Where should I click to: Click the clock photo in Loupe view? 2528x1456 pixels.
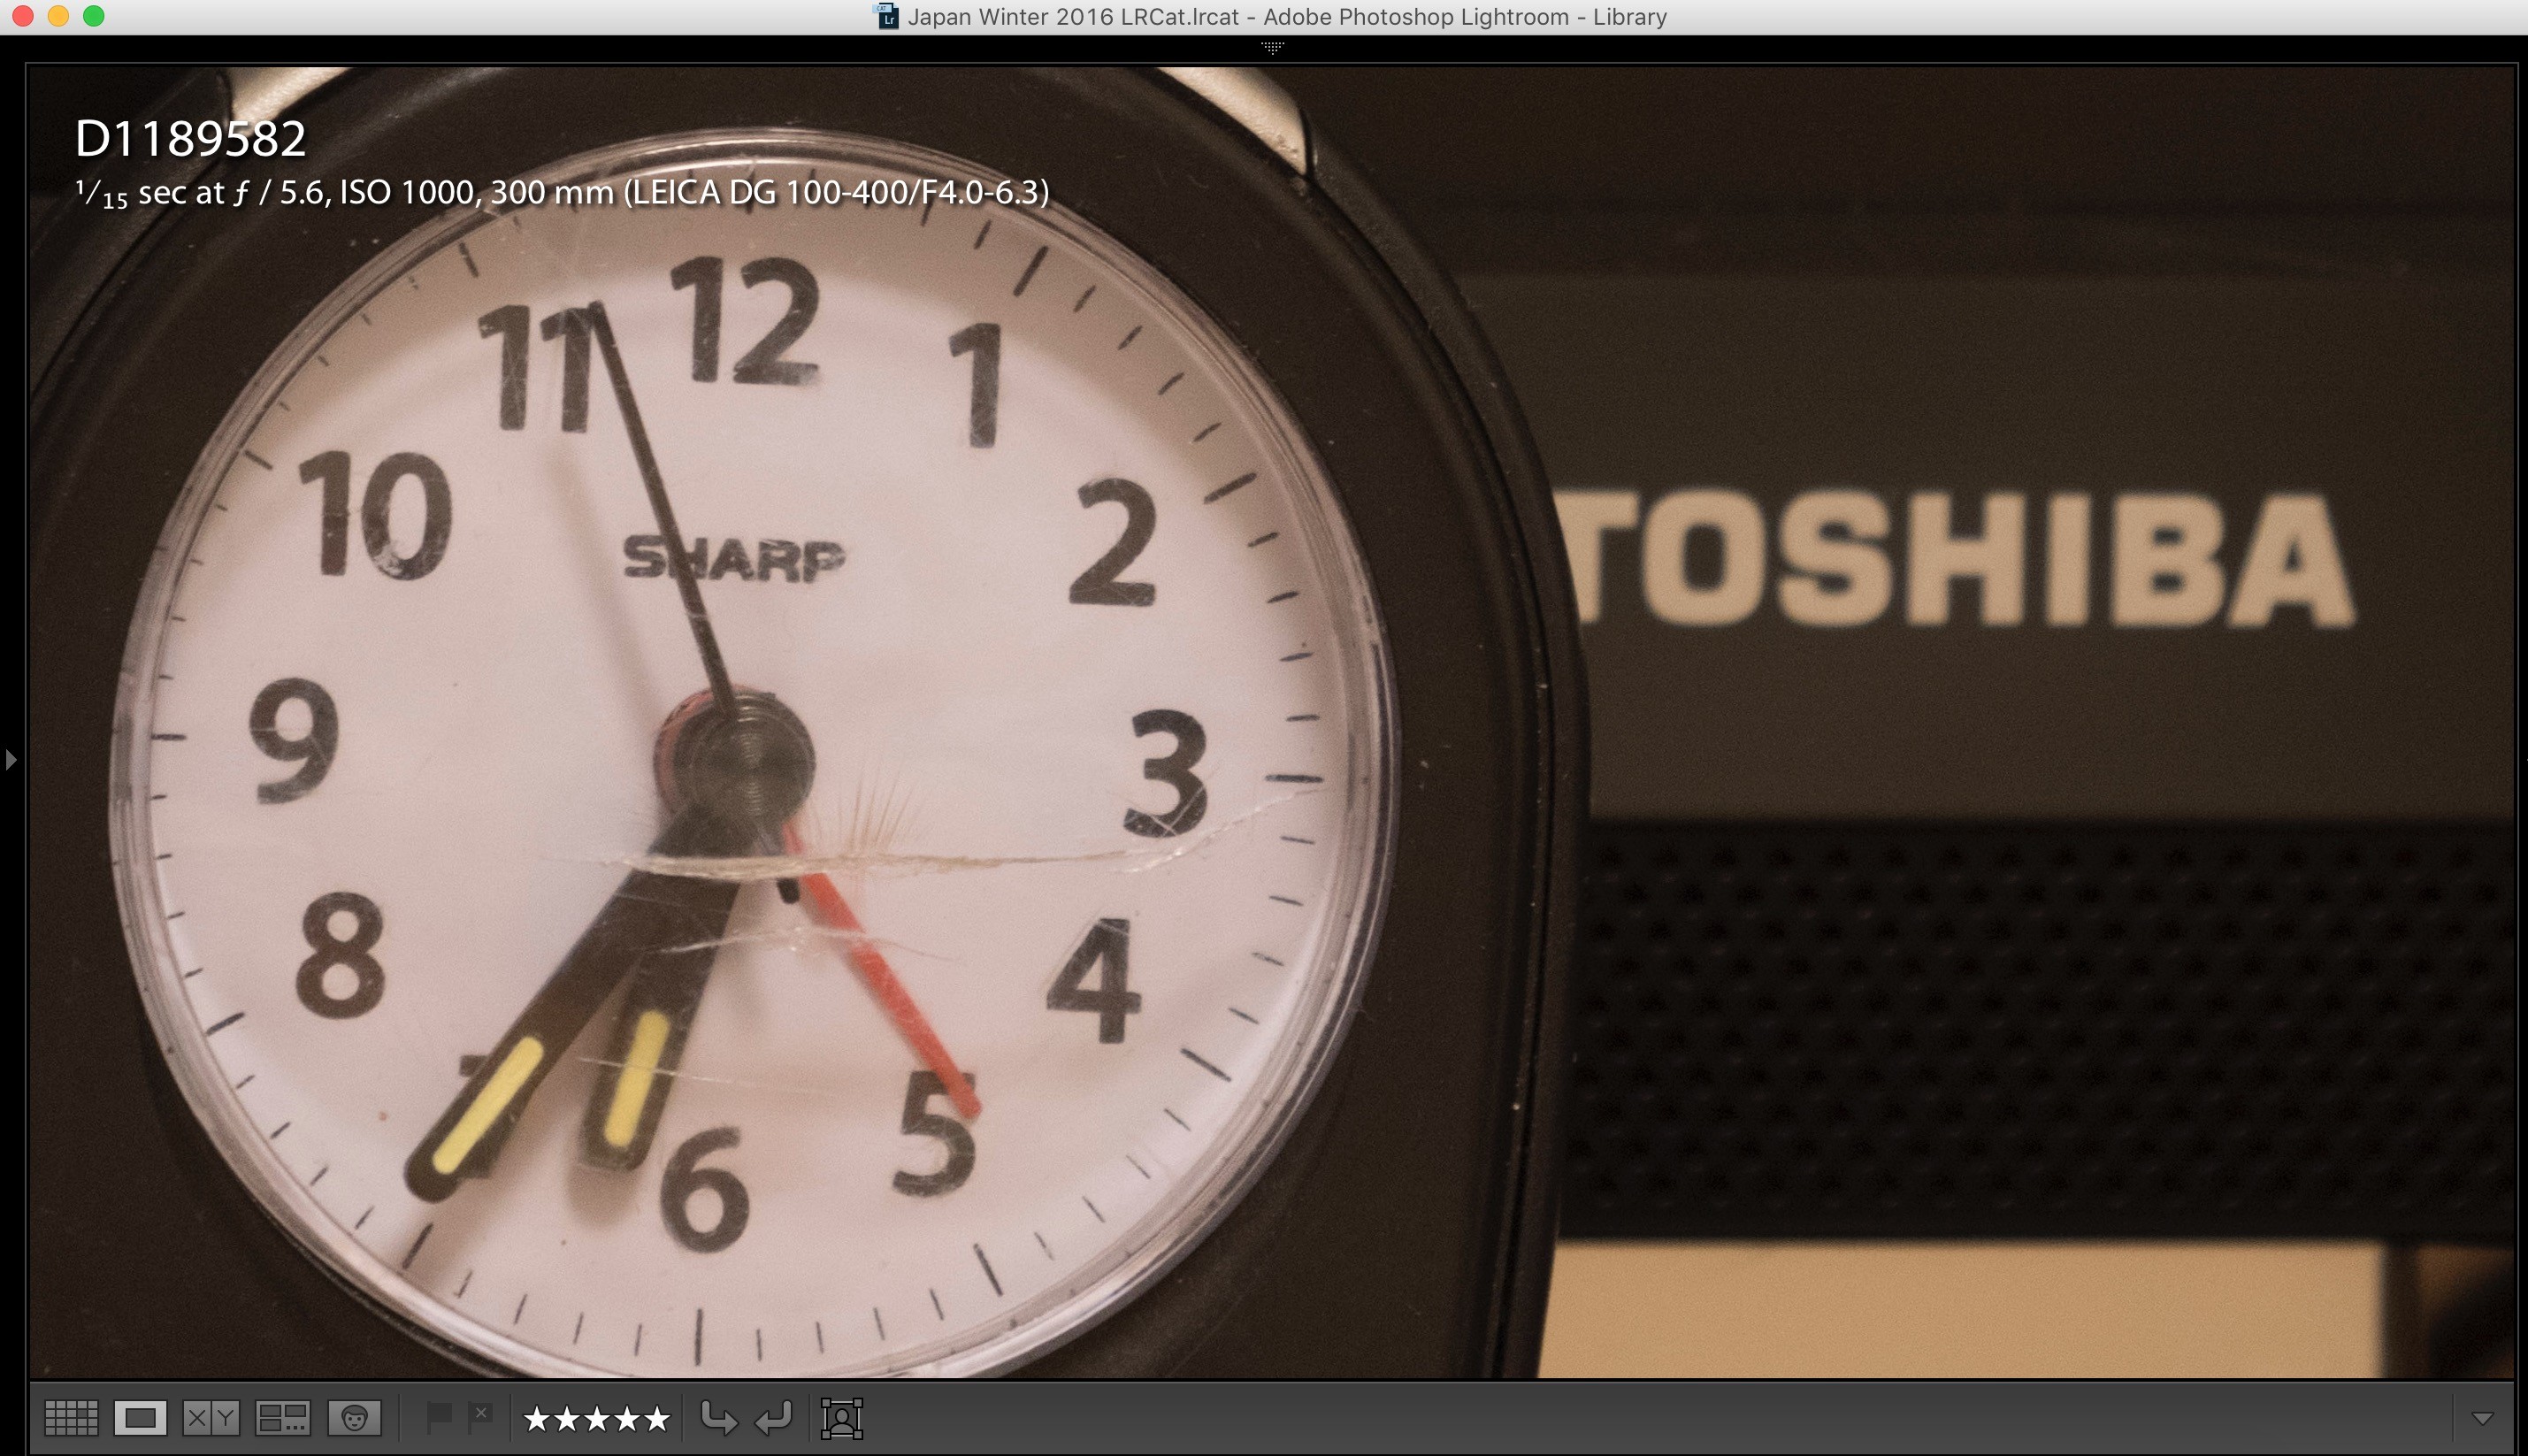(1270, 722)
